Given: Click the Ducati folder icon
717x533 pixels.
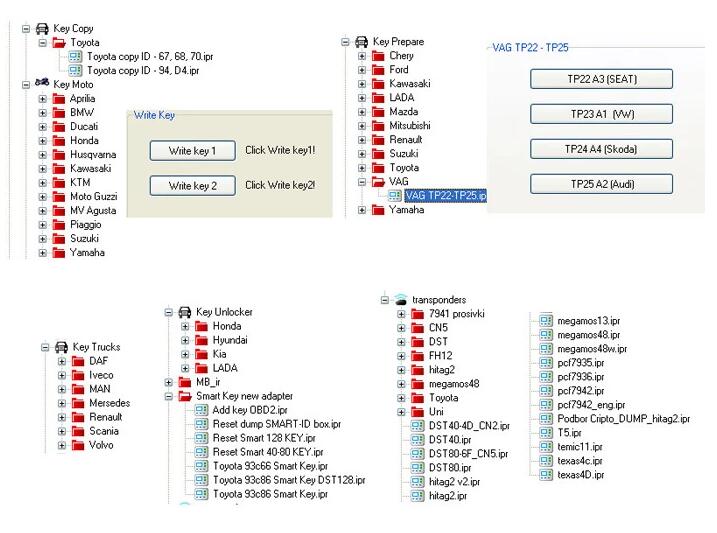Looking at the screenshot, I should pos(59,127).
